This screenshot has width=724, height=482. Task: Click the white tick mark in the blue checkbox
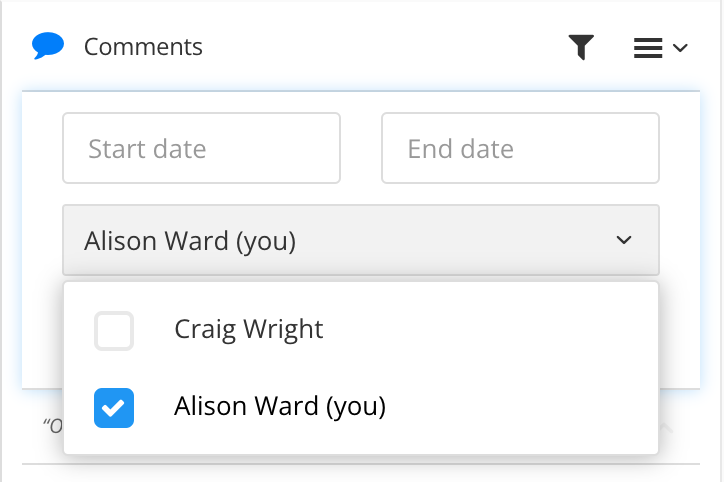coord(114,407)
